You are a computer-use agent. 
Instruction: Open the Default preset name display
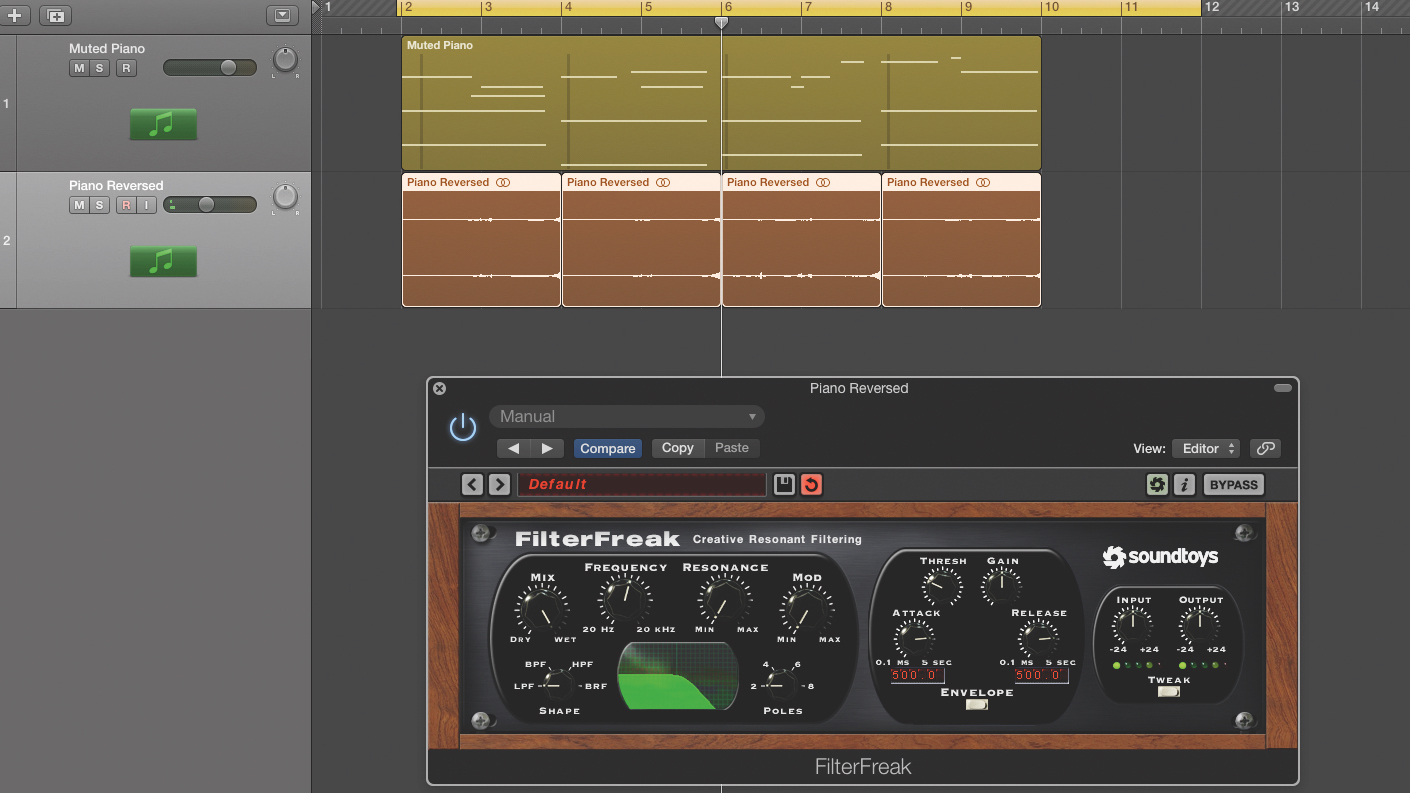pos(641,485)
